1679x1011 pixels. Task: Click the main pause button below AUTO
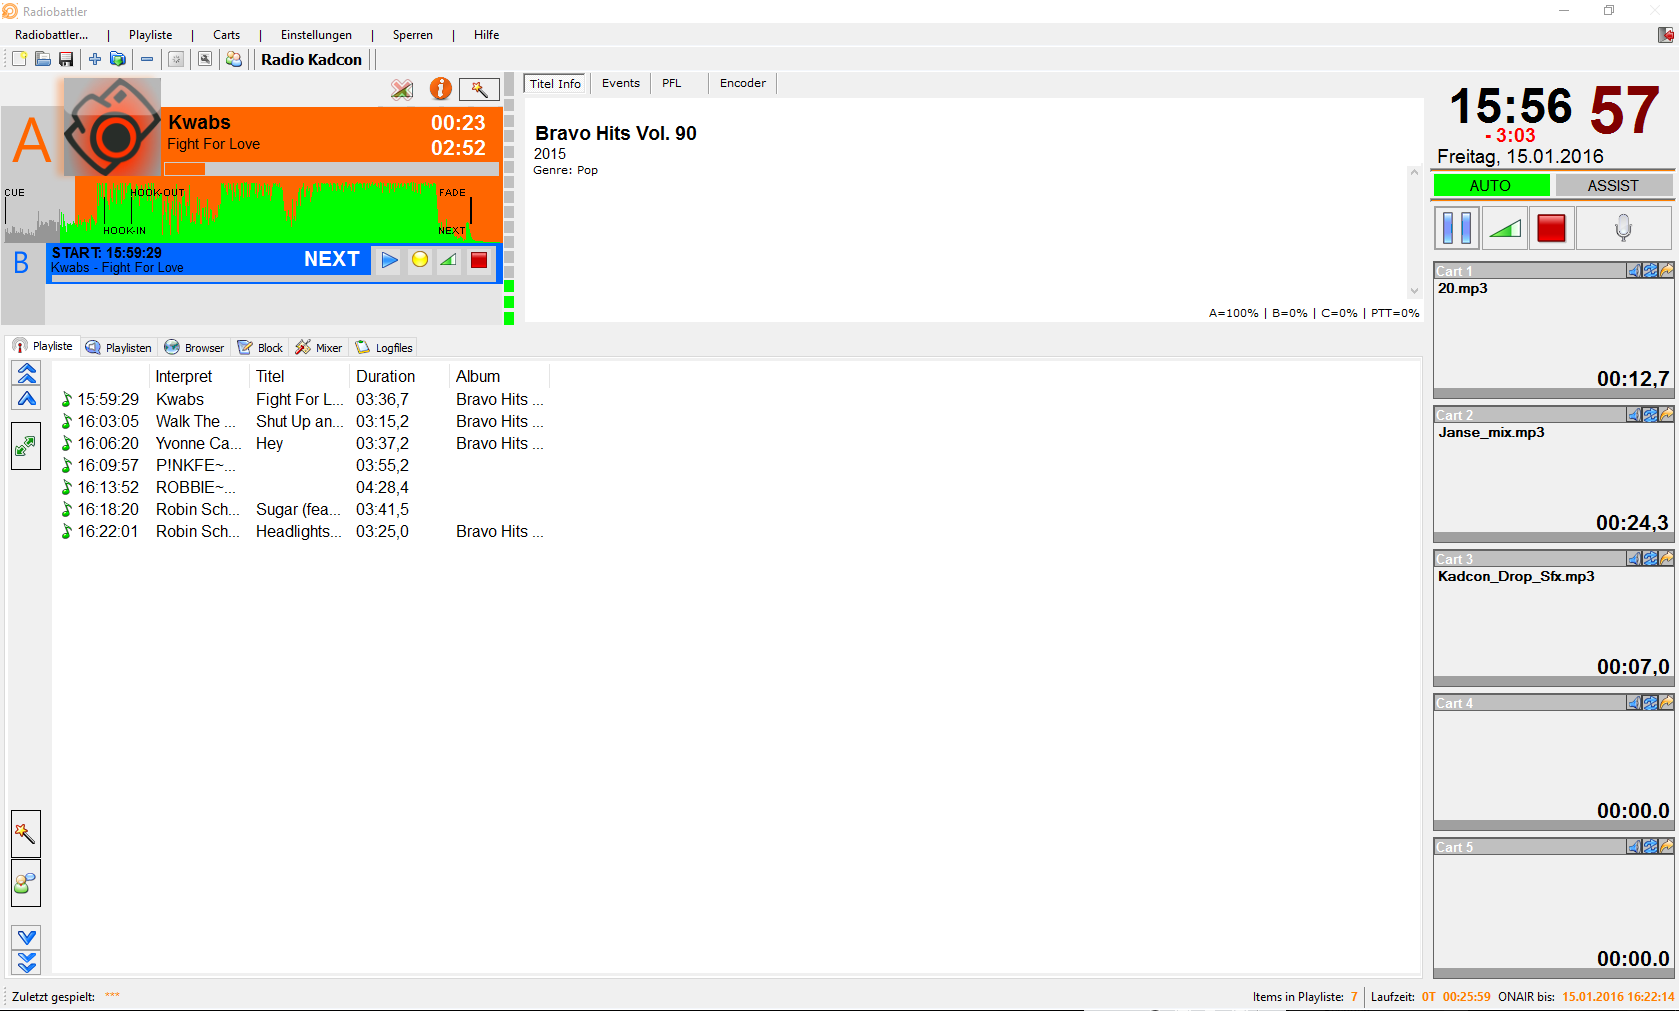tap(1456, 228)
